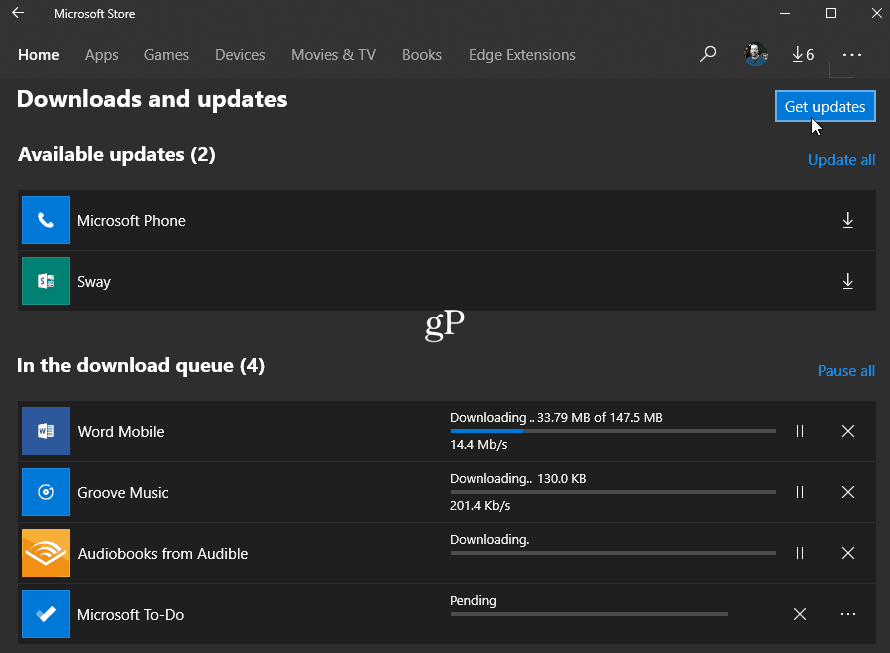Click the 14.4 Mb/s speed text
This screenshot has height=653, width=890.
point(478,445)
